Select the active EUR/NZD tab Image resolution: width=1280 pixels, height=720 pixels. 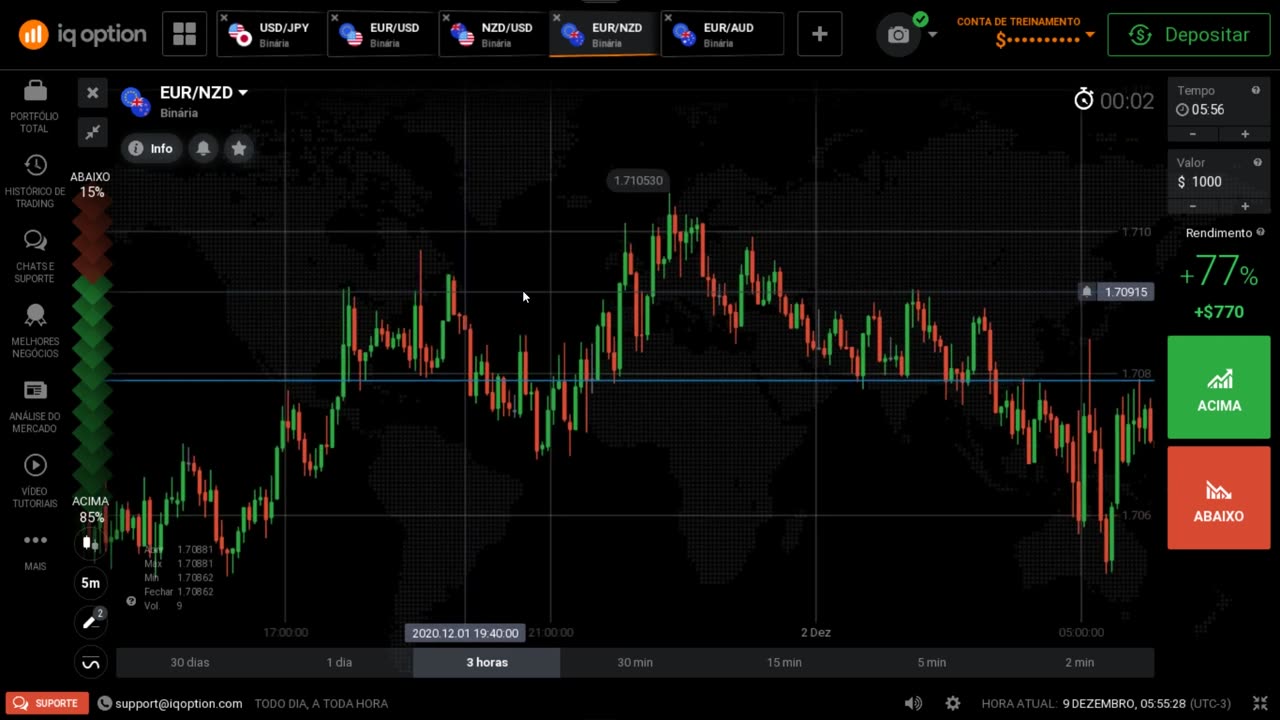(603, 35)
